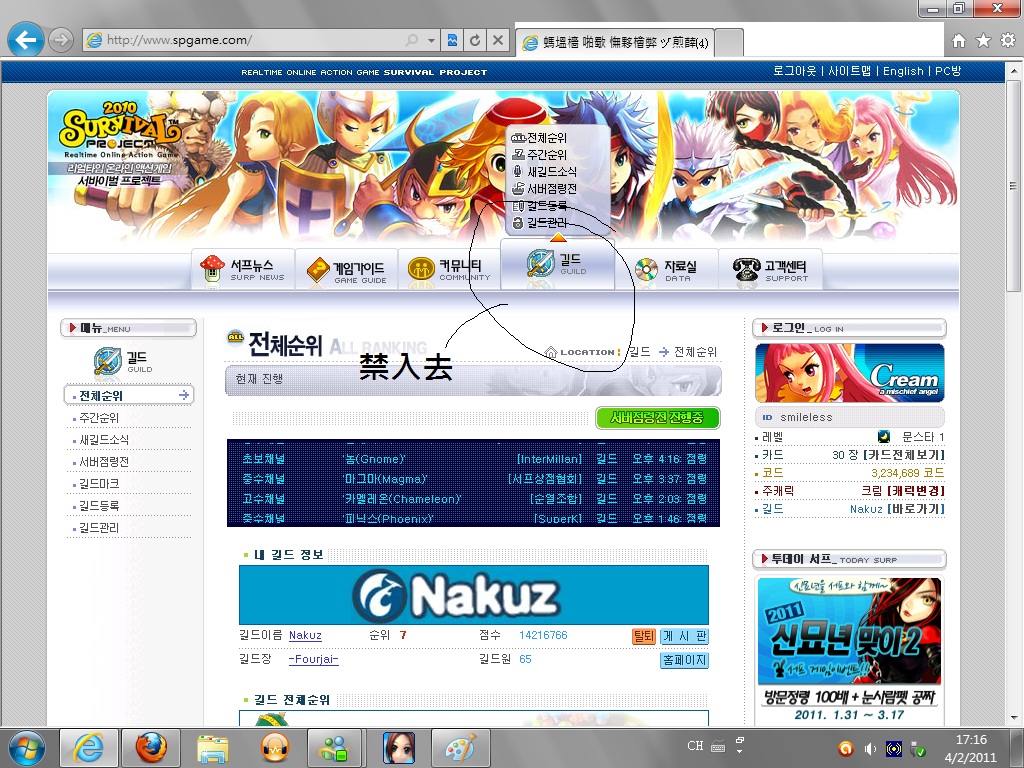Image resolution: width=1024 pixels, height=768 pixels.
Task: Open 길드등록 in left sidebar menu
Action: point(99,506)
